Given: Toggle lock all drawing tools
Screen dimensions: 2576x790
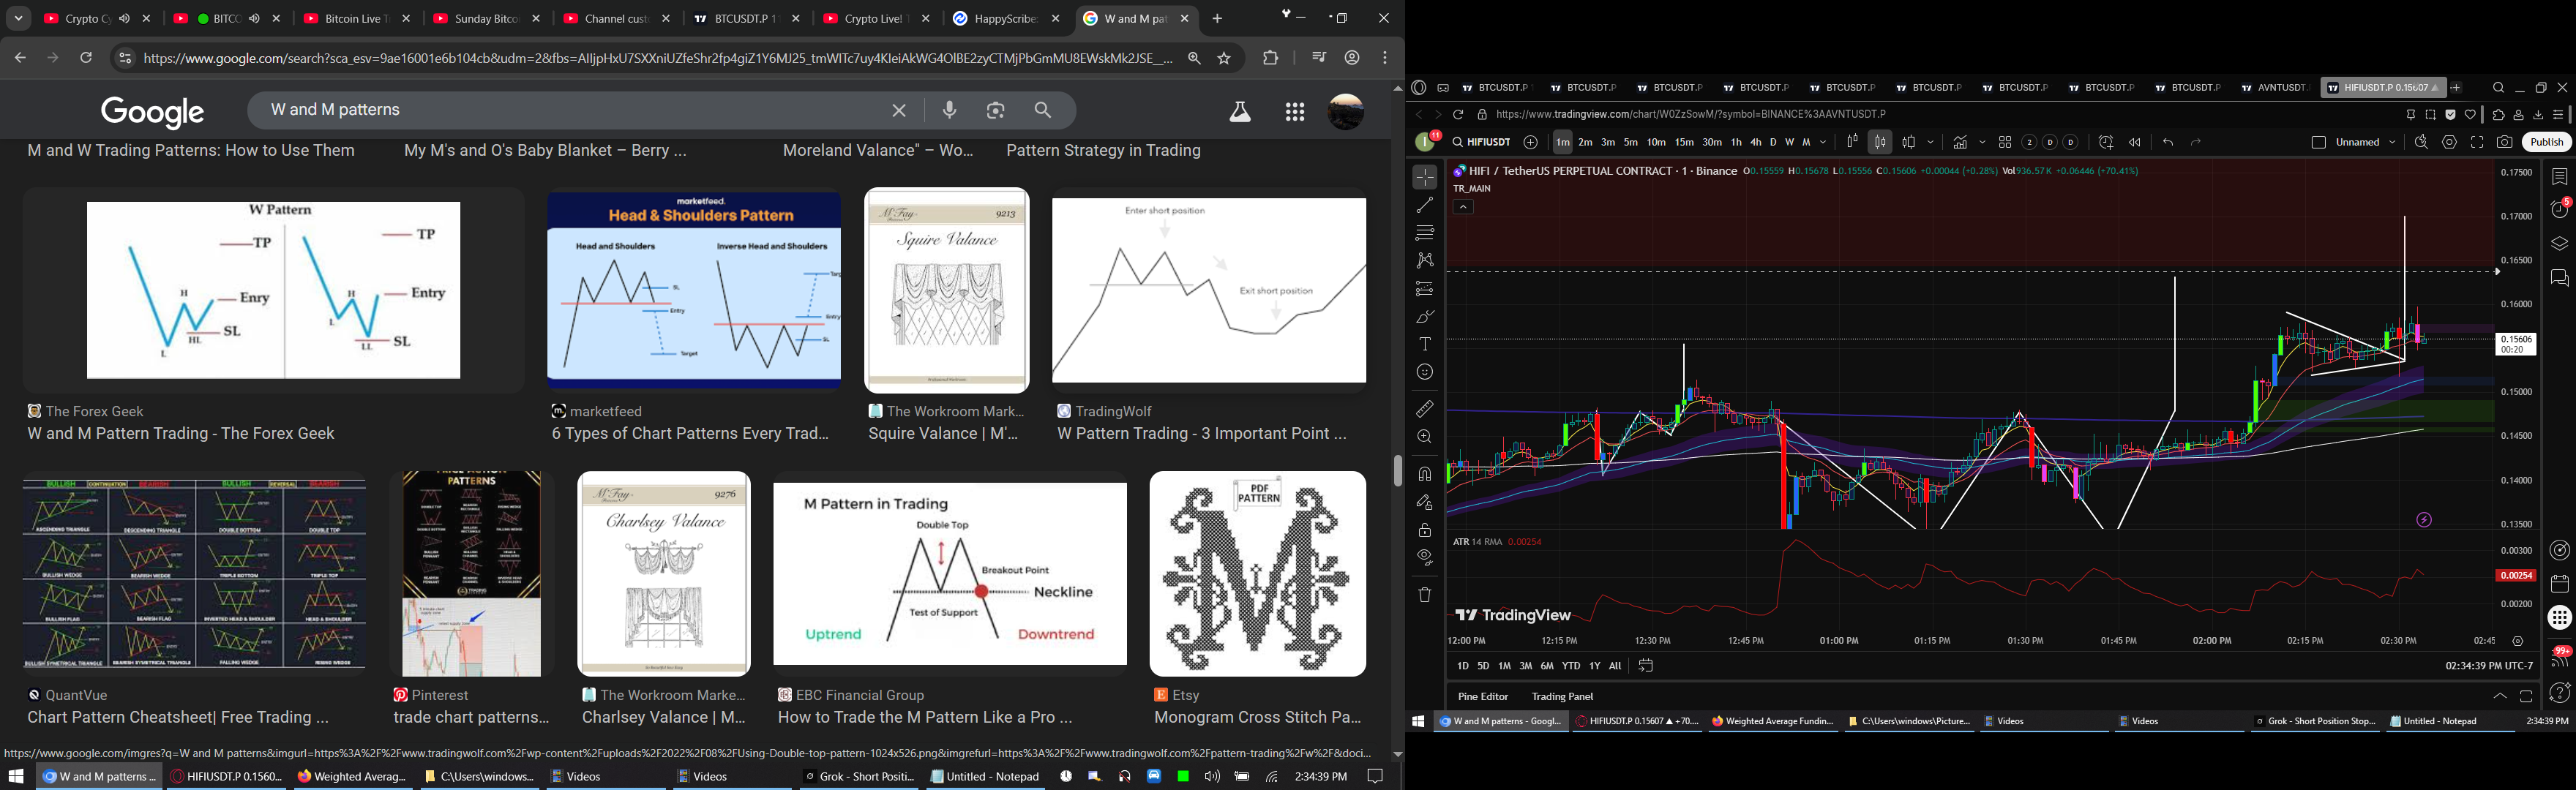Looking at the screenshot, I should point(1425,531).
